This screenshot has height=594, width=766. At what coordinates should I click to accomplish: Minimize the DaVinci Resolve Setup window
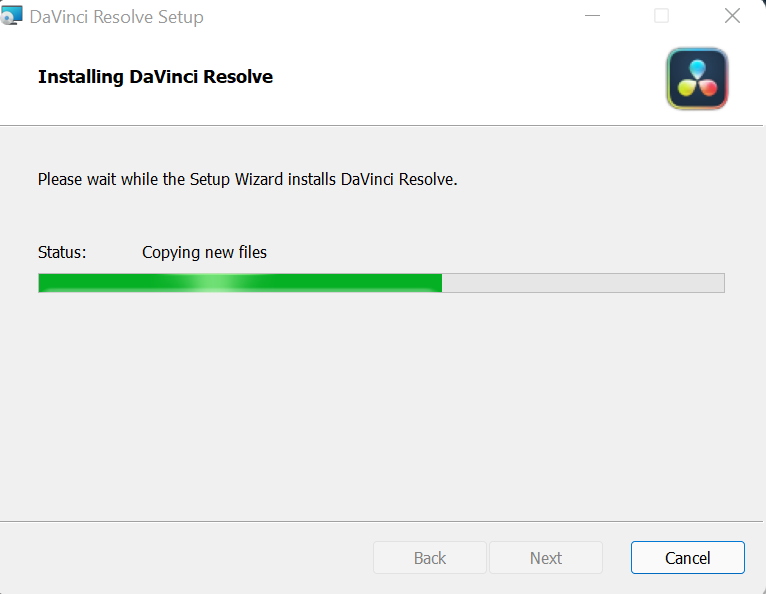592,16
